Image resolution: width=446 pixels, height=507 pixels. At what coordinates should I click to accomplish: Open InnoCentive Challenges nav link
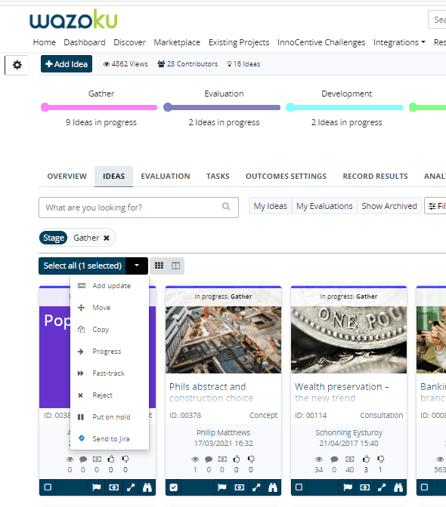click(321, 42)
